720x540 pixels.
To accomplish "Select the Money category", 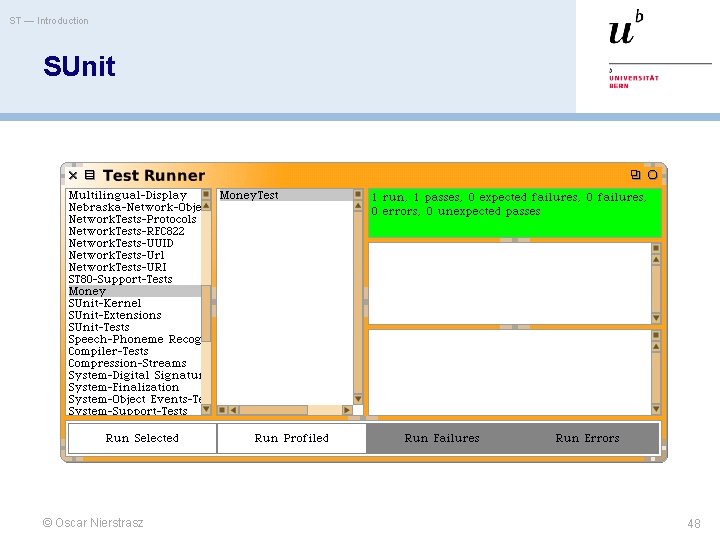I will 134,291.
